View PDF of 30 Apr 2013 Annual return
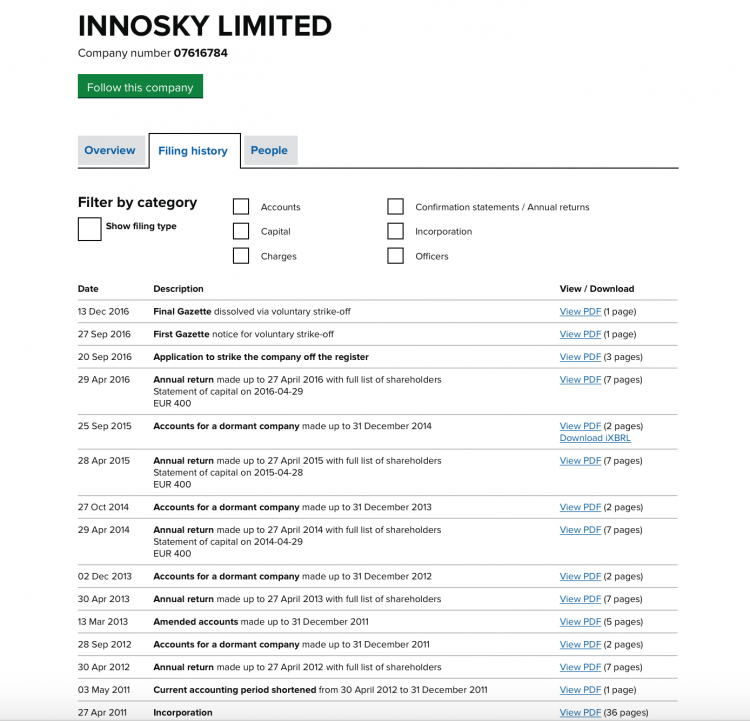Viewport: 750px width, 721px height. [x=580, y=599]
